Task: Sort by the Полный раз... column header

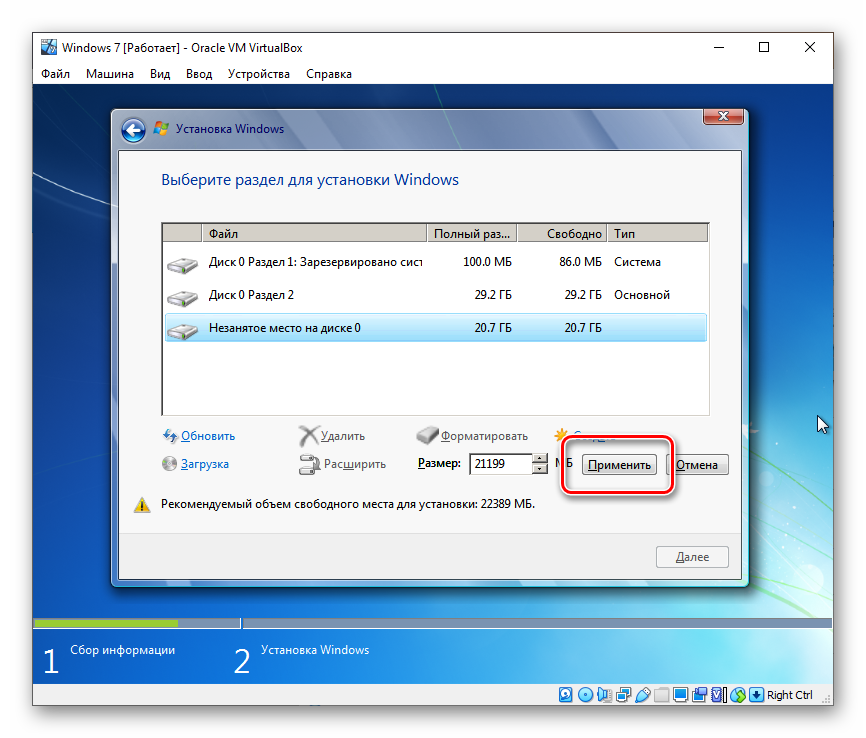Action: pyautogui.click(x=472, y=234)
